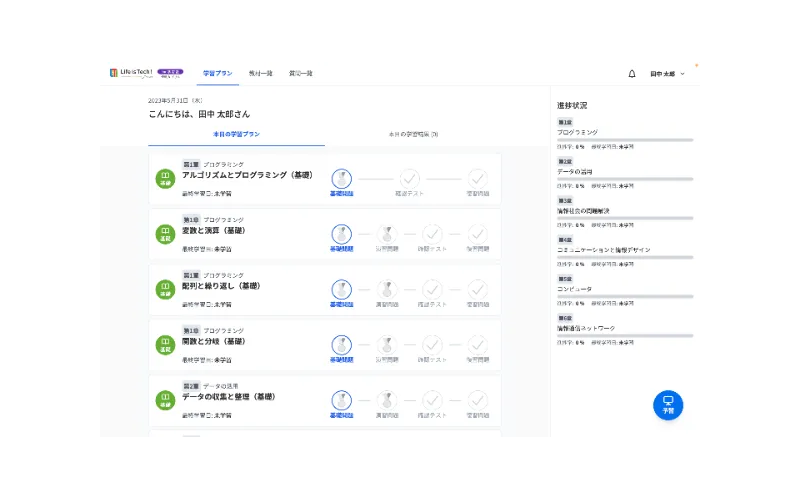Open 確認テスト step for データの収集と整理
This screenshot has height=500, width=800.
(x=432, y=401)
